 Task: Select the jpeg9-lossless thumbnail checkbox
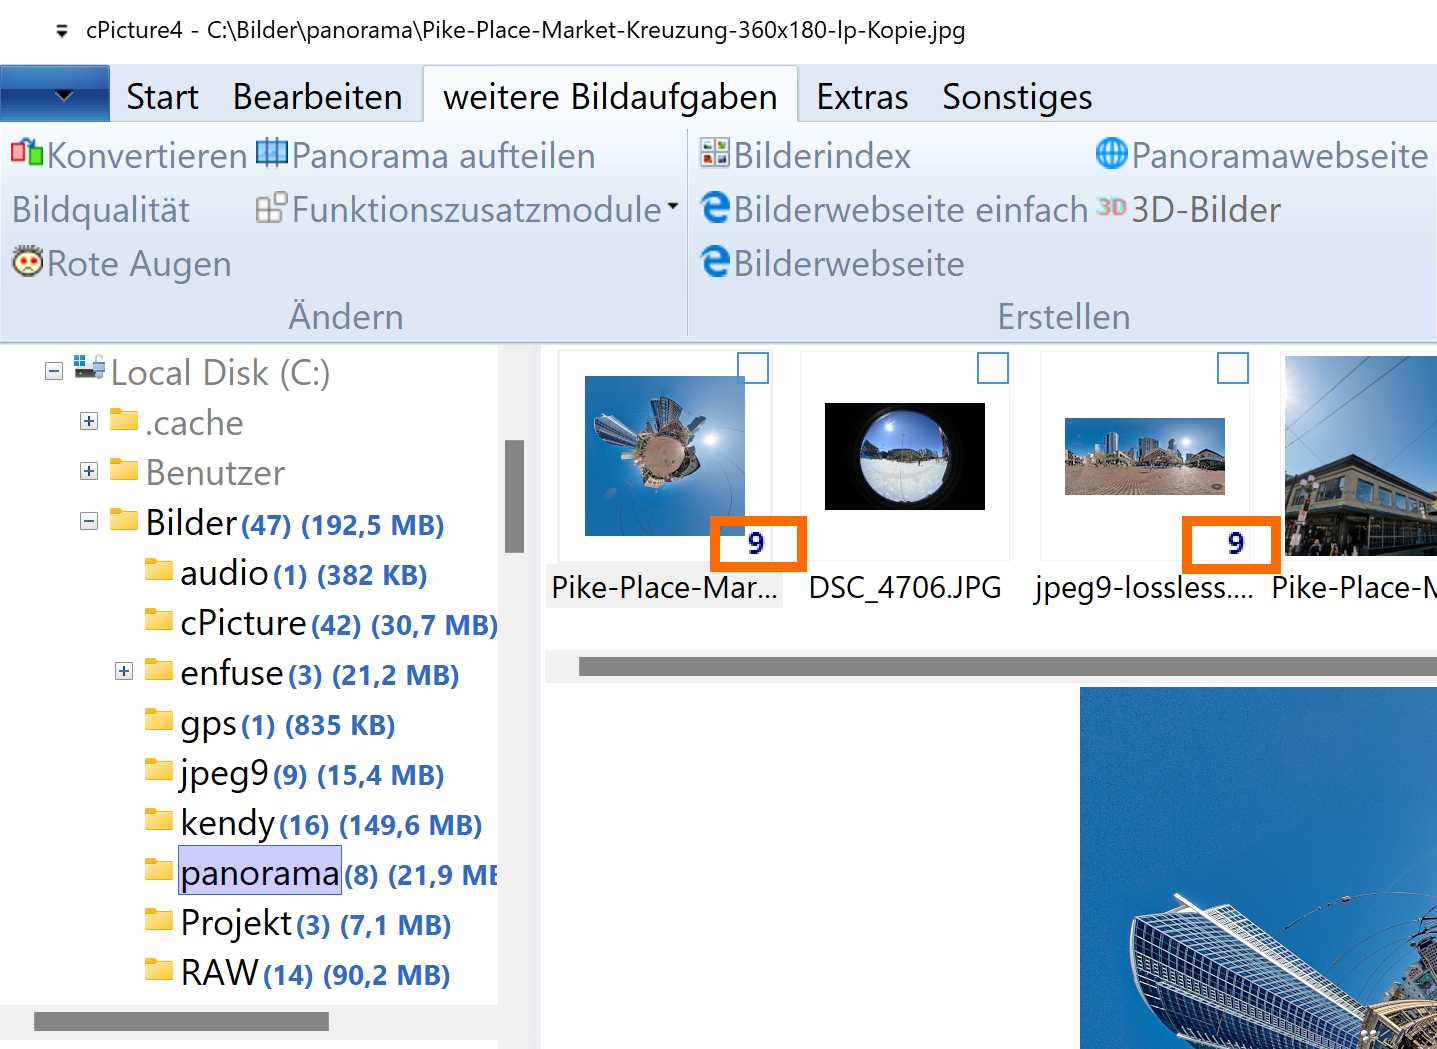(x=1232, y=368)
